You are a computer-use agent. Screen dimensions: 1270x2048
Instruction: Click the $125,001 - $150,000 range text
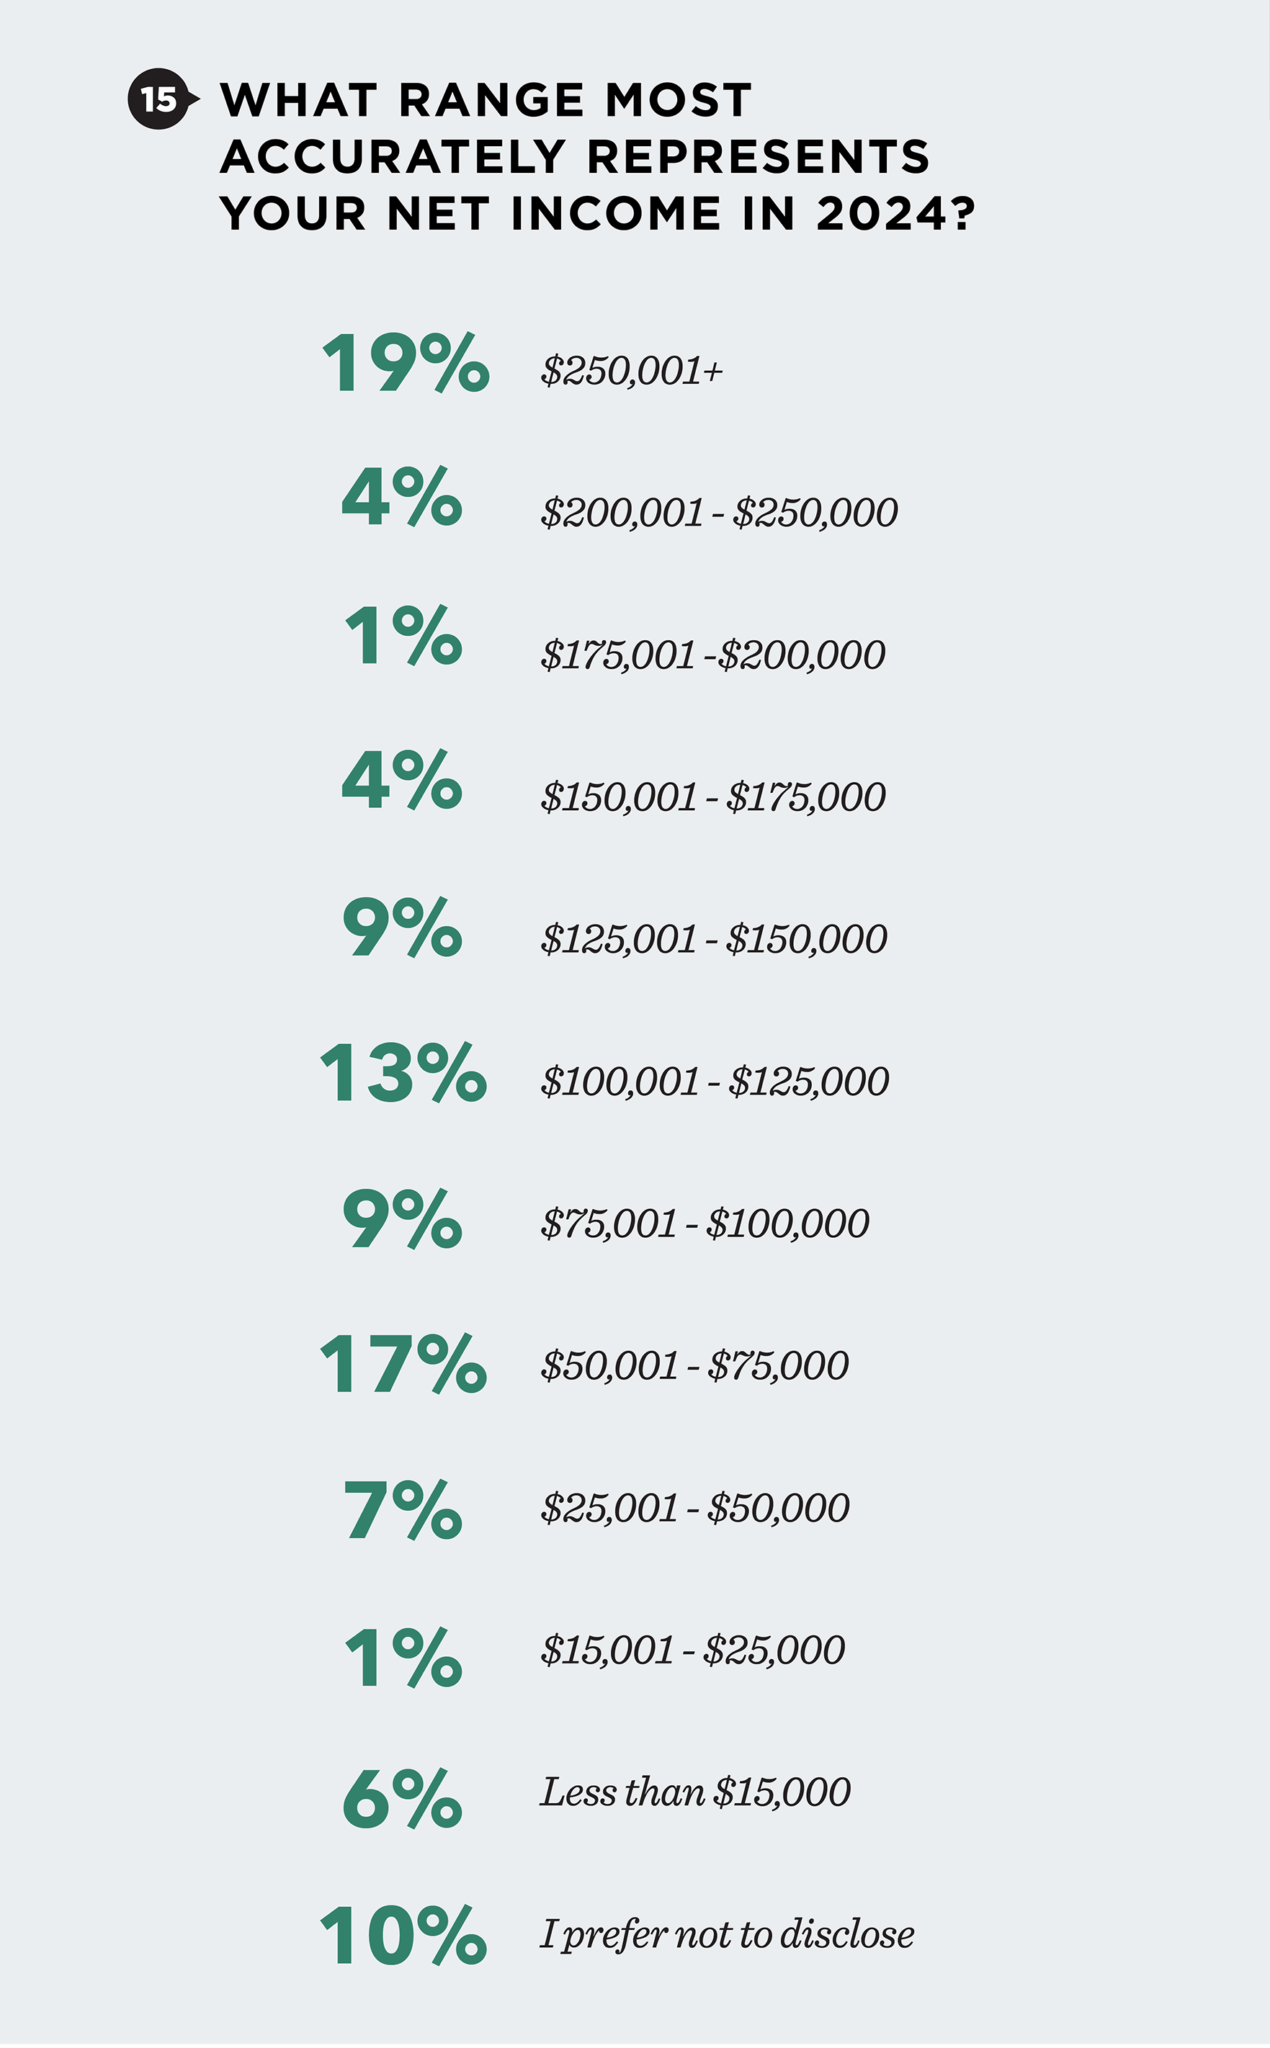click(x=714, y=939)
